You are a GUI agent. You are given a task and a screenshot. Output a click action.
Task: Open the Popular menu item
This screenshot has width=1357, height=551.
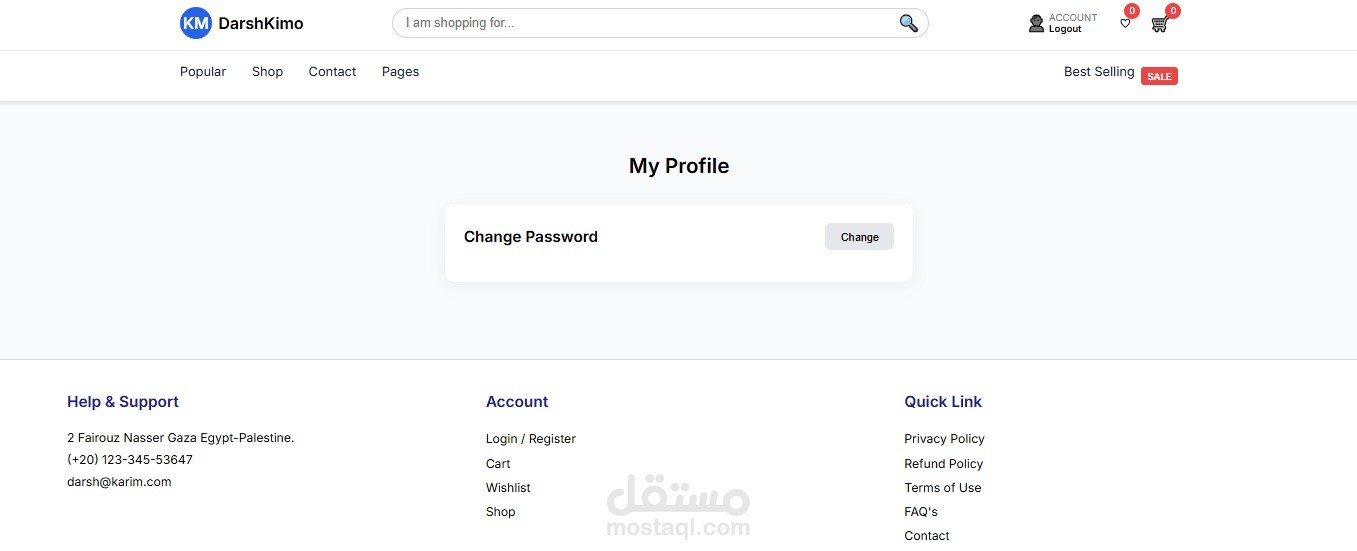coord(203,72)
